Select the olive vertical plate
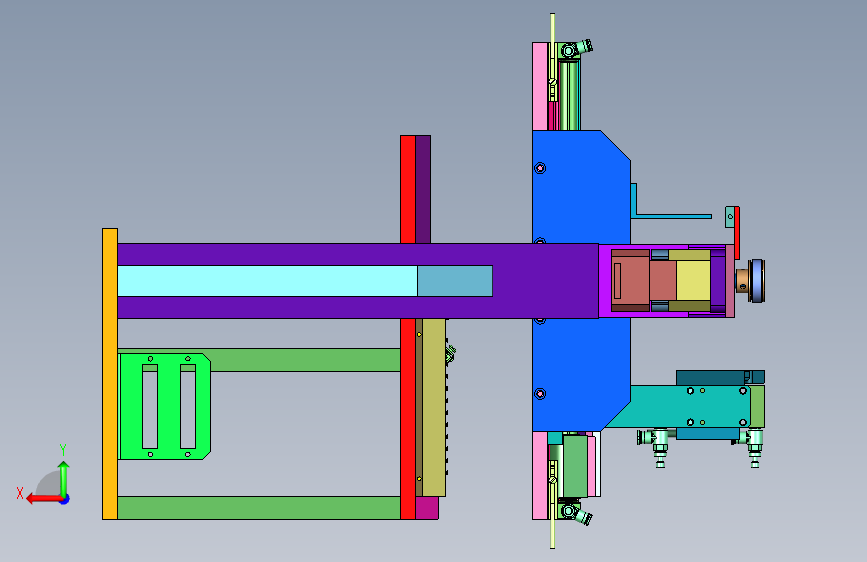Viewport: 867px width, 562px height. pos(434,408)
